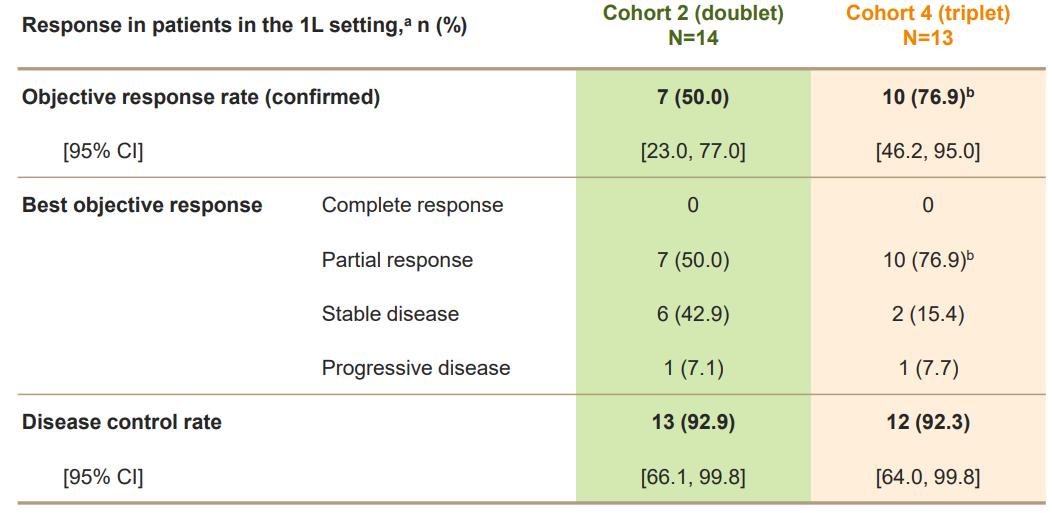
Task: Select the triplet disease control value 12 (92.3)
Action: 928,423
